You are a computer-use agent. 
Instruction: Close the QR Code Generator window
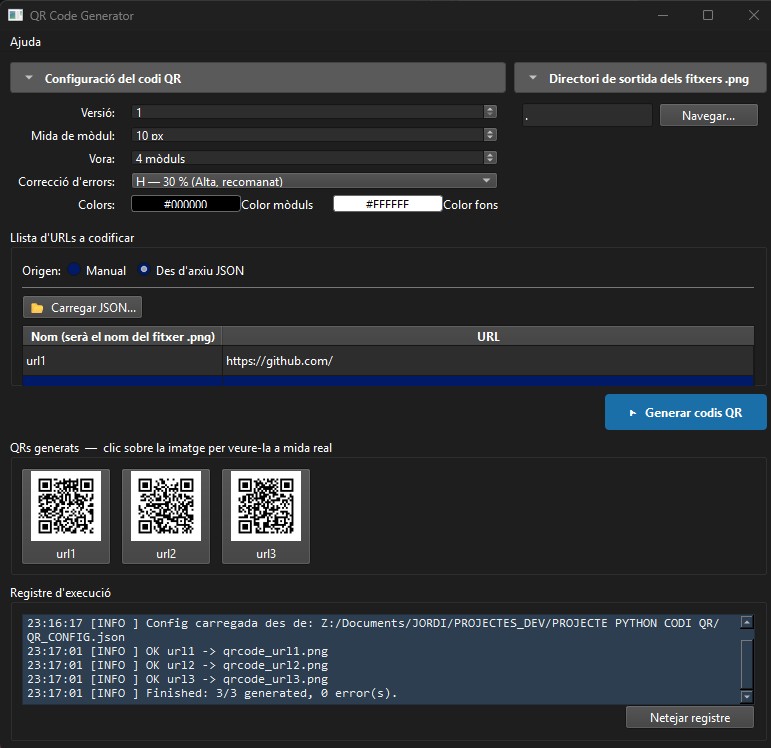(753, 15)
